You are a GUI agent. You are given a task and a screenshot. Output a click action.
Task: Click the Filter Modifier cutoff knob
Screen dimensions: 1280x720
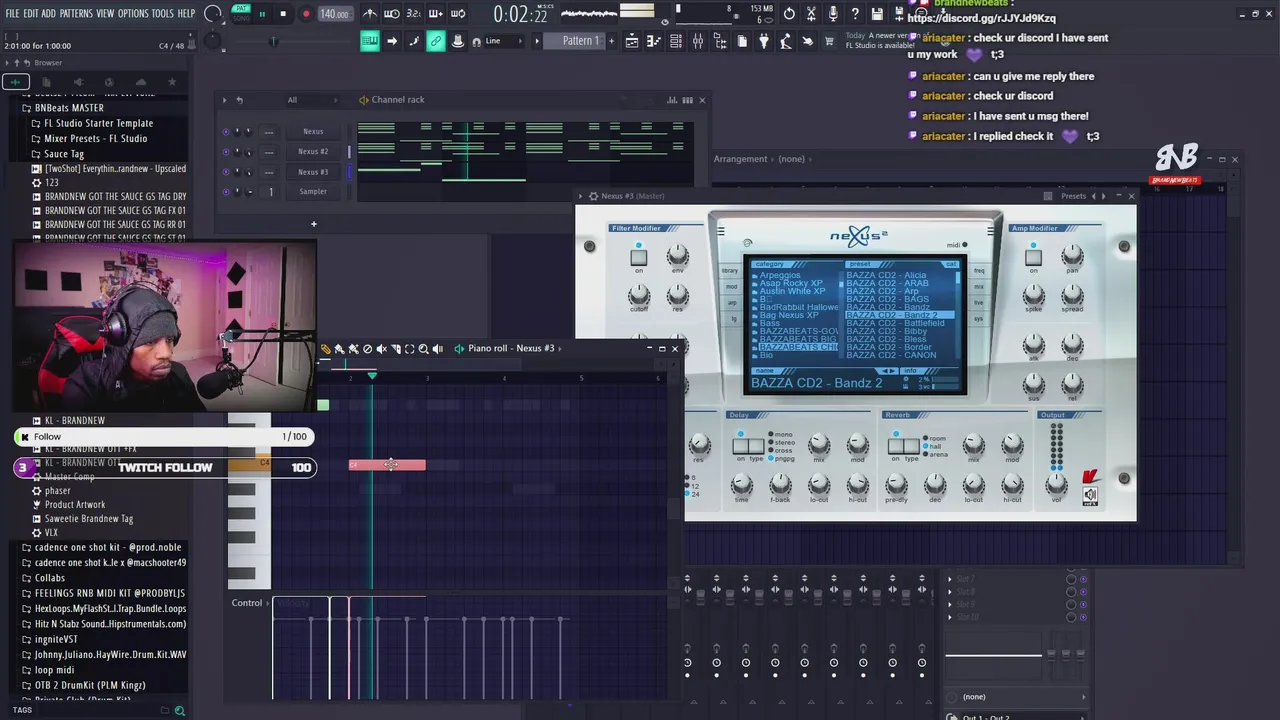tap(638, 296)
